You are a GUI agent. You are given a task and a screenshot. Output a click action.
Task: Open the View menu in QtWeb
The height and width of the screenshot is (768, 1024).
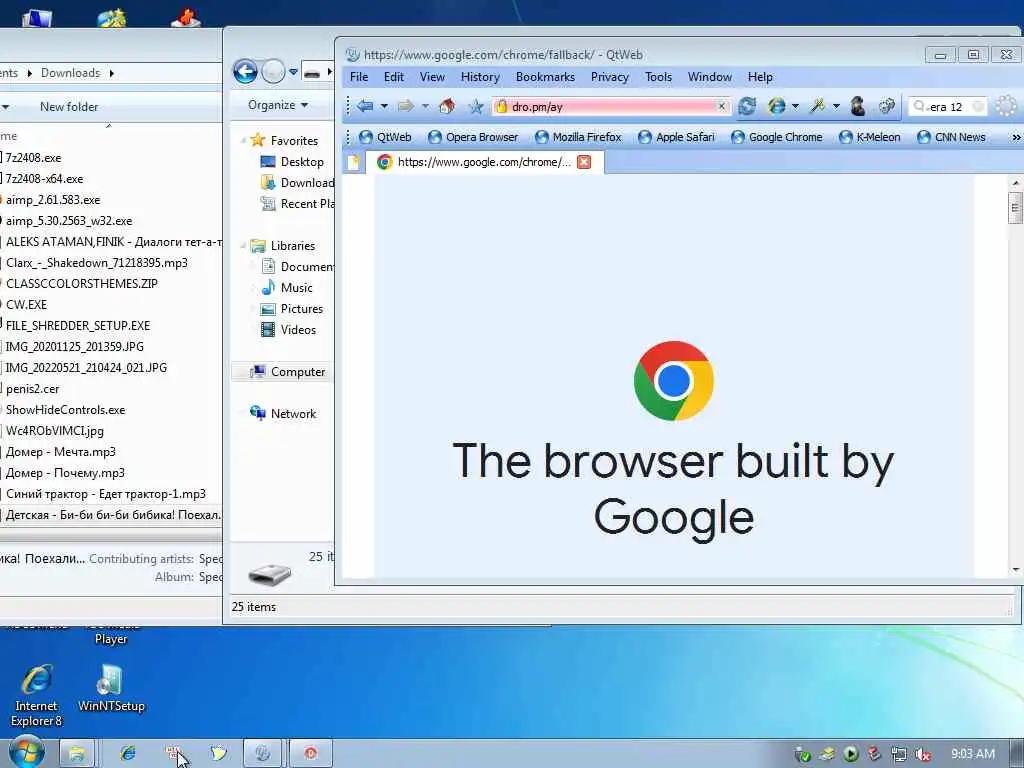[432, 77]
